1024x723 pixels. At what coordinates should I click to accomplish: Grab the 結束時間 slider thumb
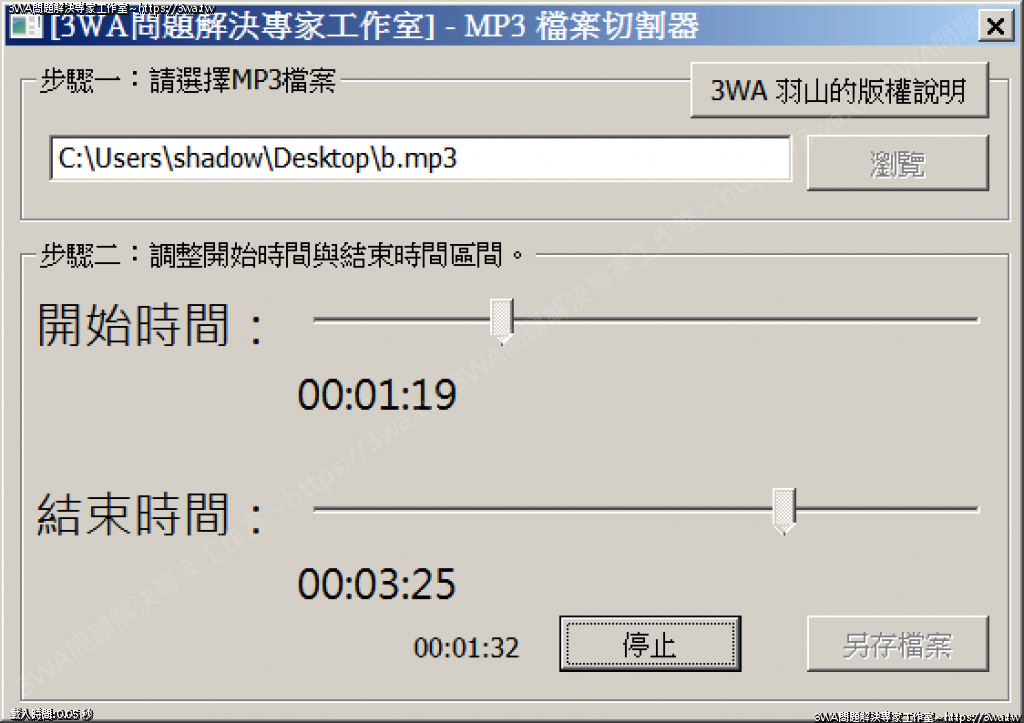pyautogui.click(x=784, y=511)
